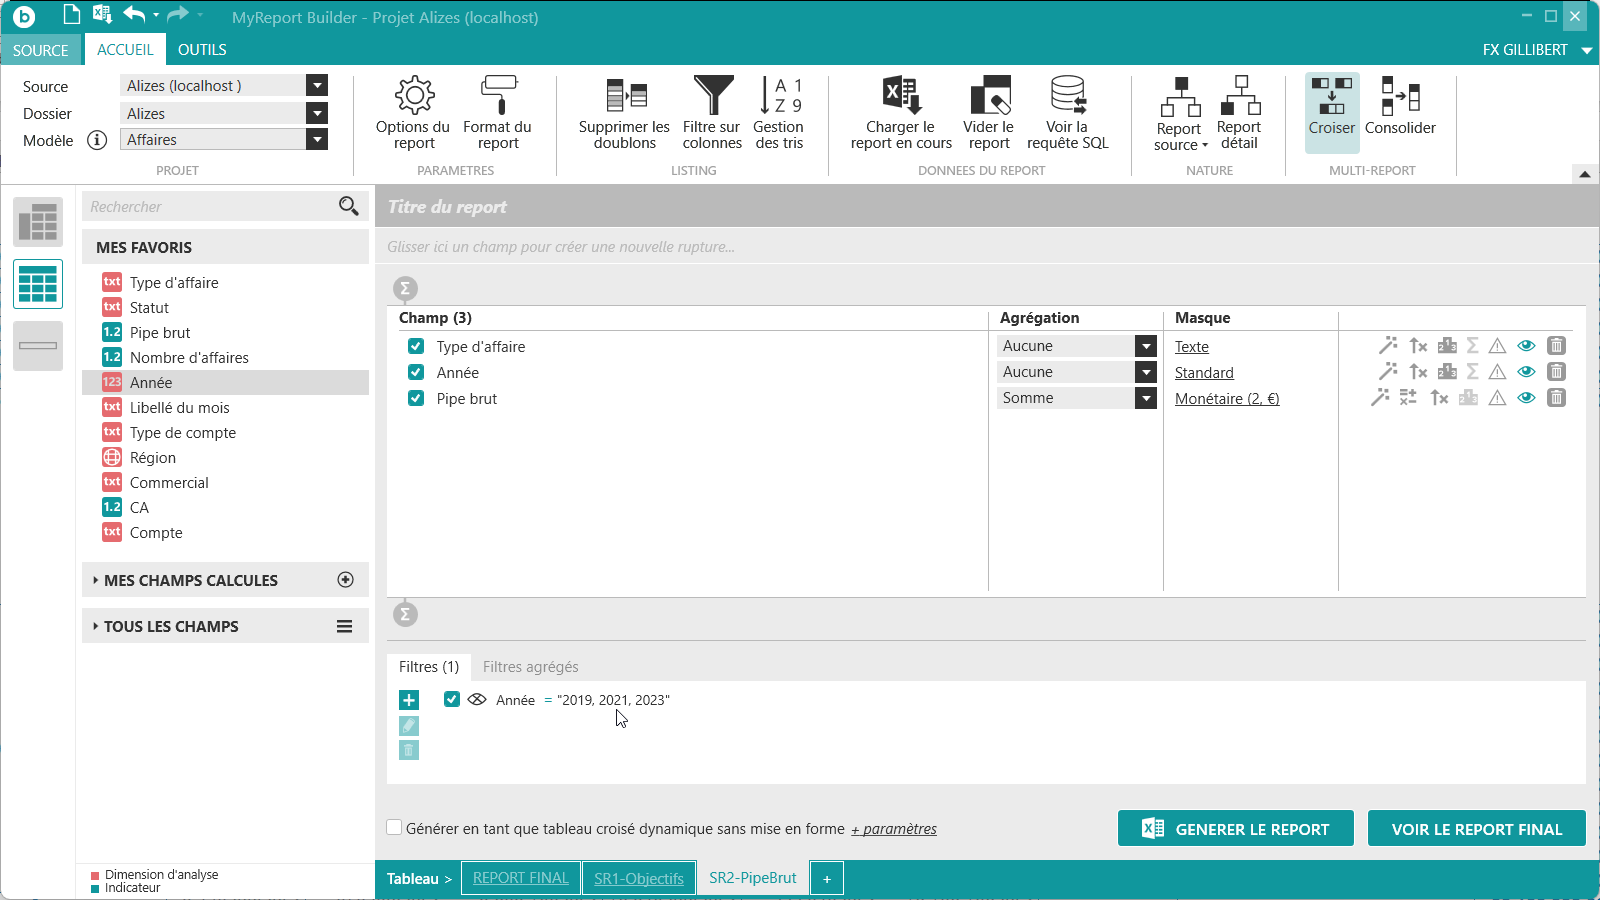
Task: Toggle visibility eye for Année field
Action: pos(1526,372)
